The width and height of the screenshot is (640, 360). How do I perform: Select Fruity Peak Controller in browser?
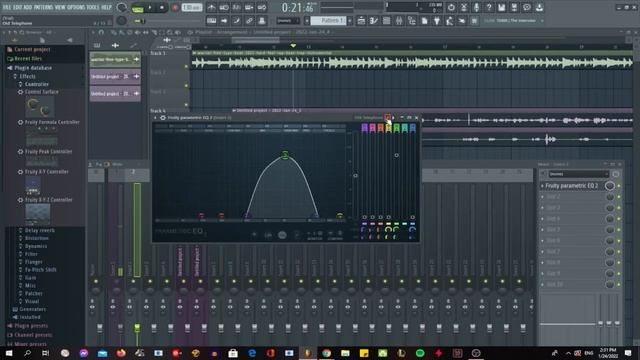point(48,151)
